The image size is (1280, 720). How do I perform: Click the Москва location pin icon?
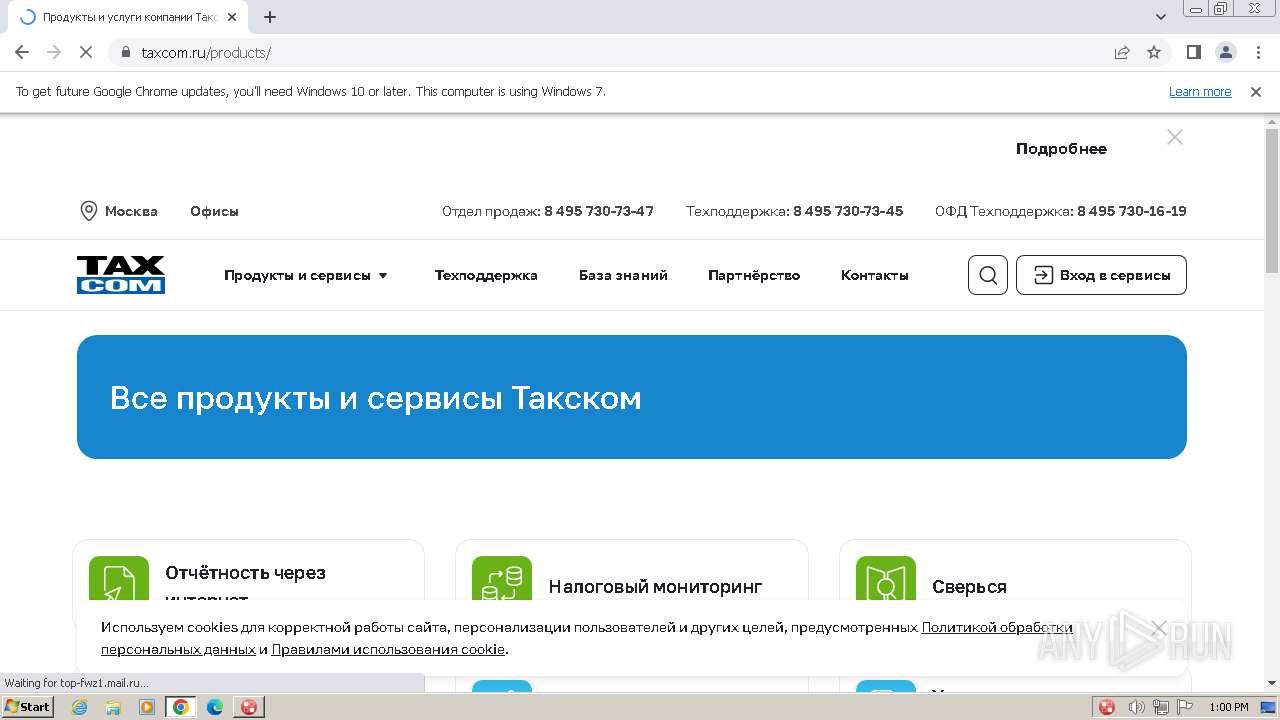pos(88,211)
